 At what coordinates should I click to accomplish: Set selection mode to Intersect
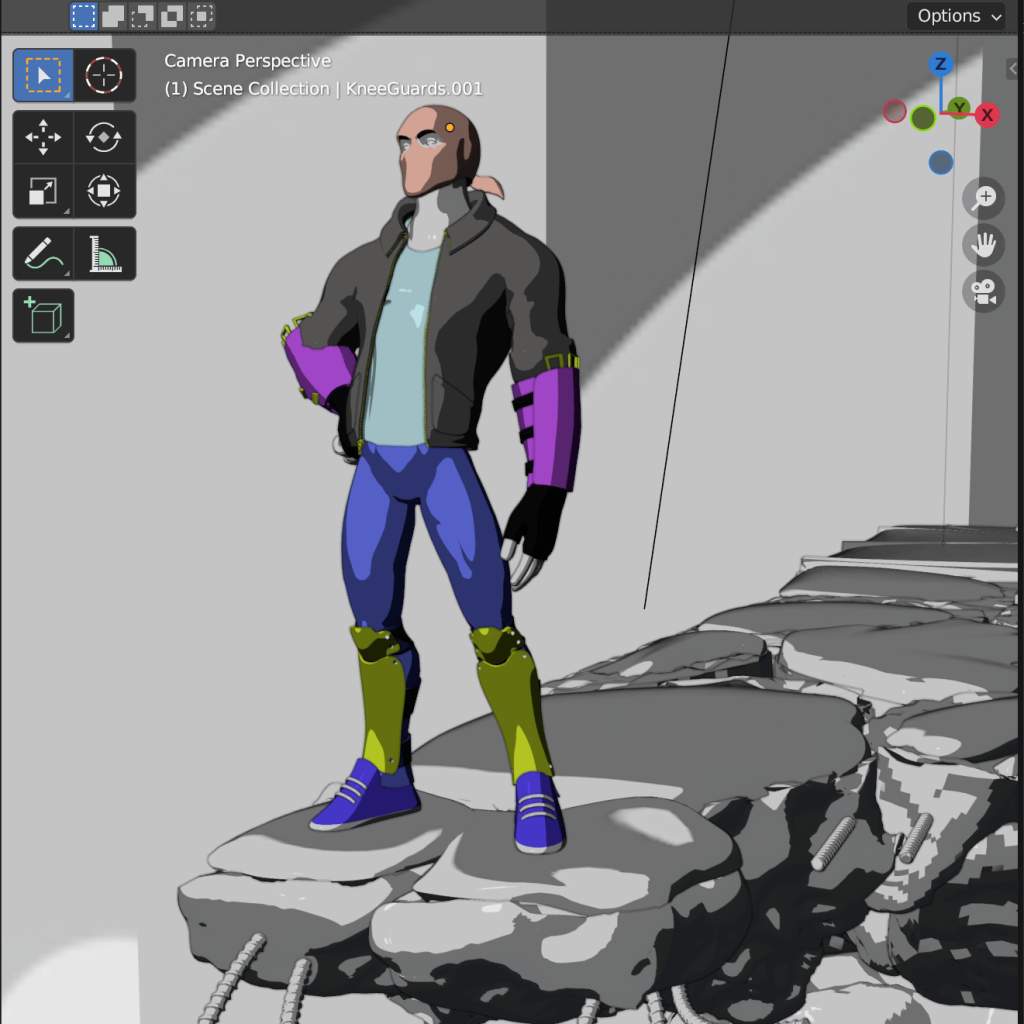pyautogui.click(x=201, y=16)
